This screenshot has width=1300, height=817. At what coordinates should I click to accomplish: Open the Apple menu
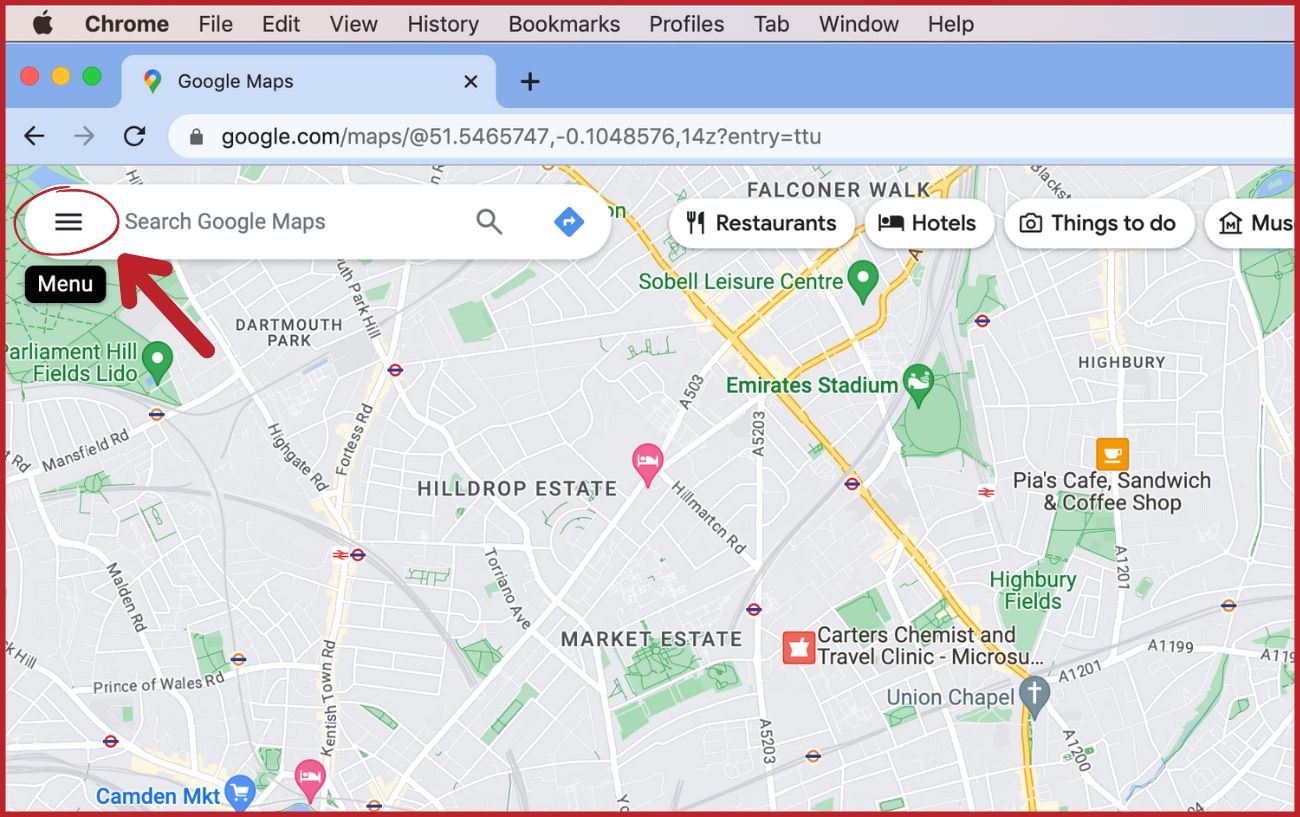42,23
